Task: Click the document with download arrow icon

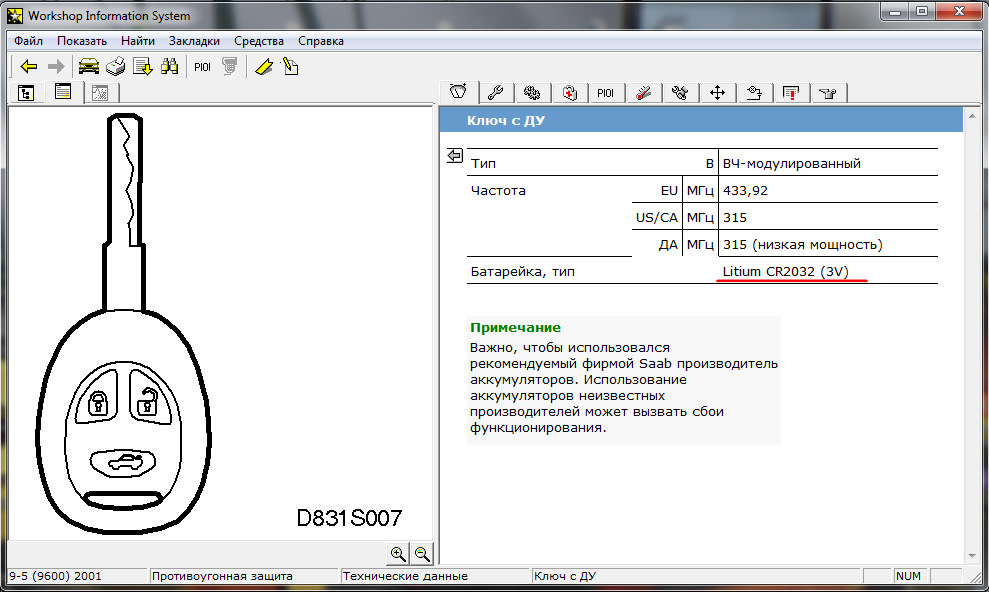Action: coord(143,66)
